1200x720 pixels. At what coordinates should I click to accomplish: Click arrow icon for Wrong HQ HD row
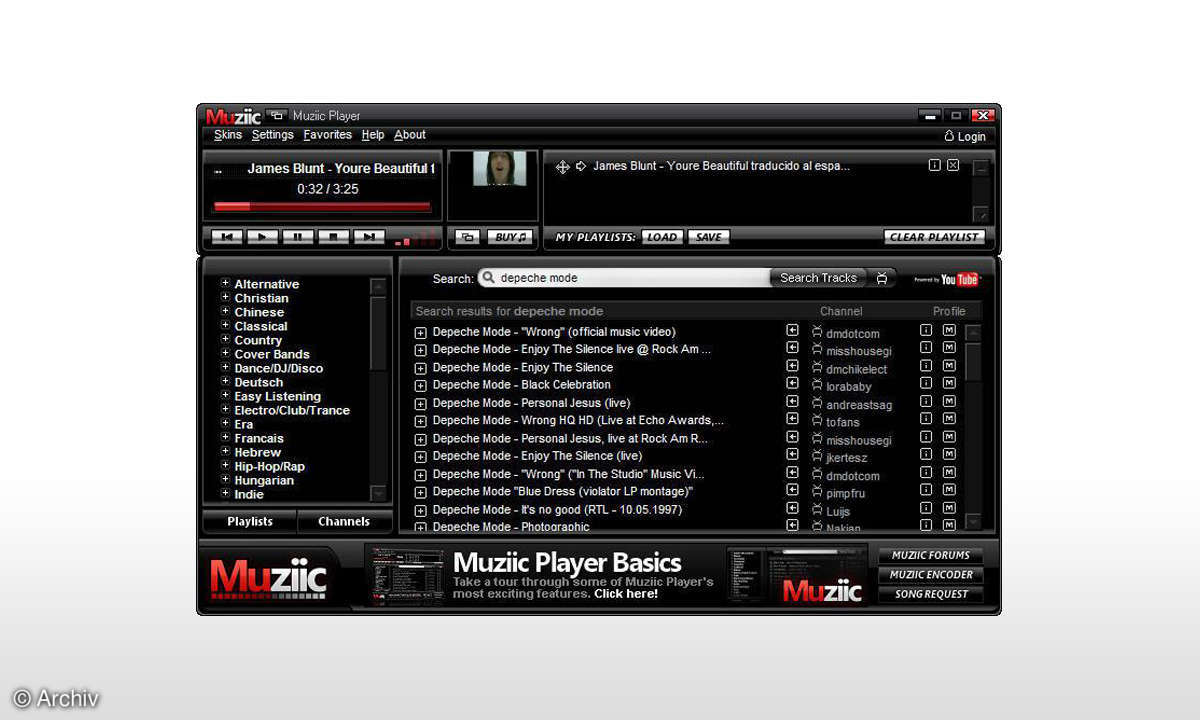tap(792, 419)
